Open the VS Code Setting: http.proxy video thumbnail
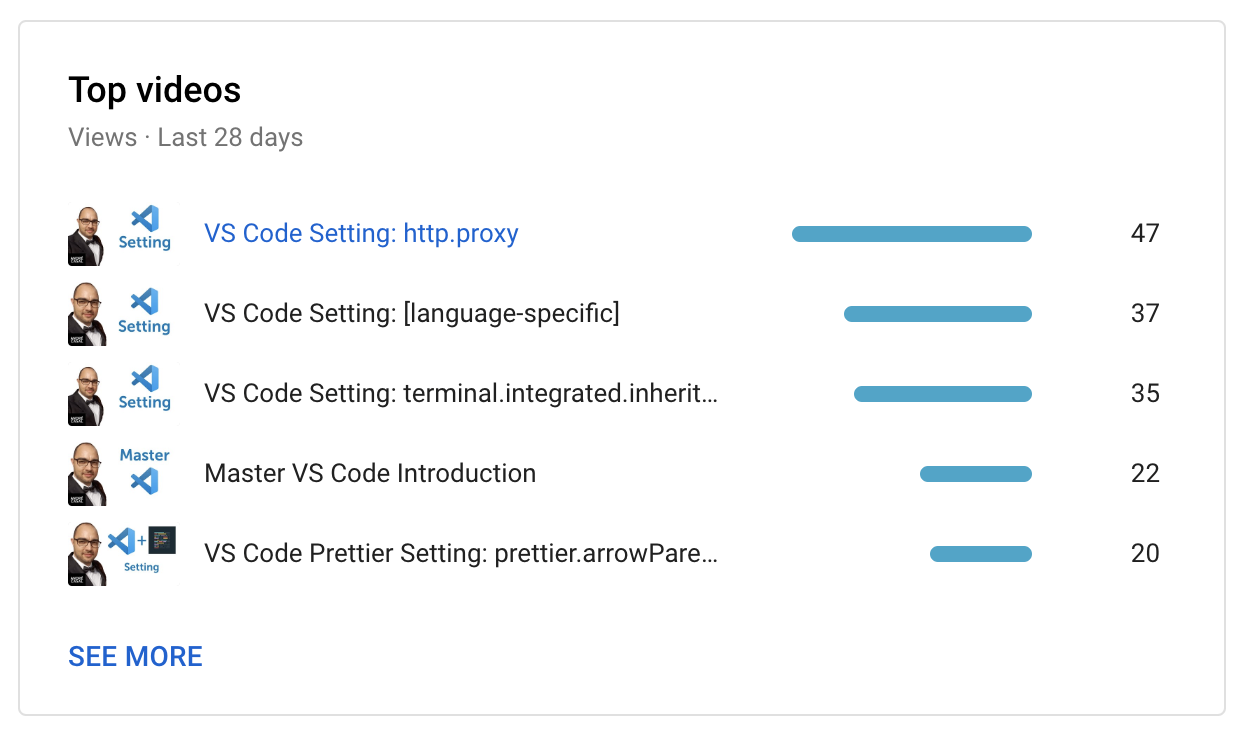Screen dimensions: 1260x748 (x=120, y=233)
